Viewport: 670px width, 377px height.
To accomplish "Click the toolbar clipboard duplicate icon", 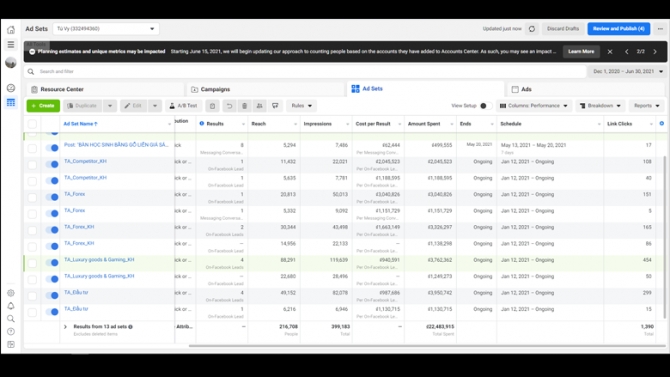I will click(212, 106).
